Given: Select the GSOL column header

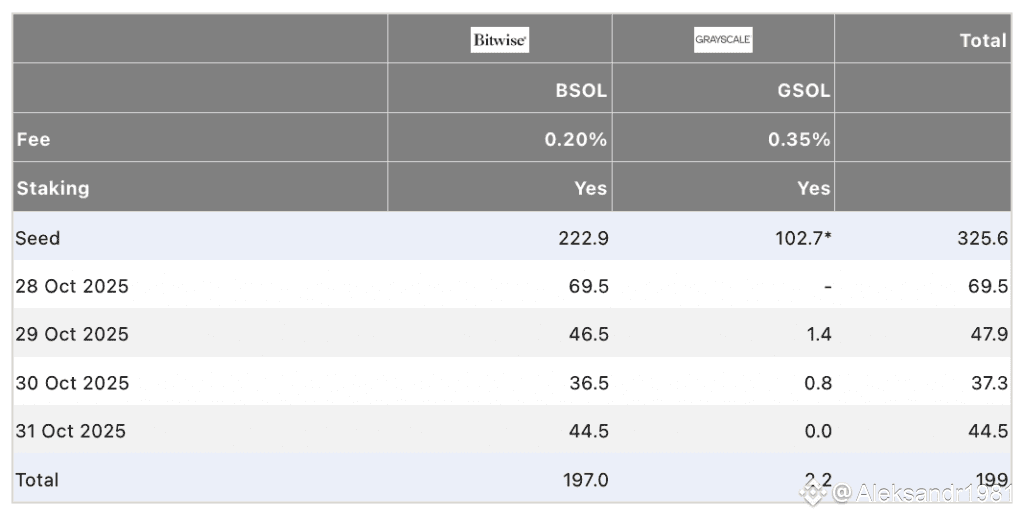Looking at the screenshot, I should point(804,90).
